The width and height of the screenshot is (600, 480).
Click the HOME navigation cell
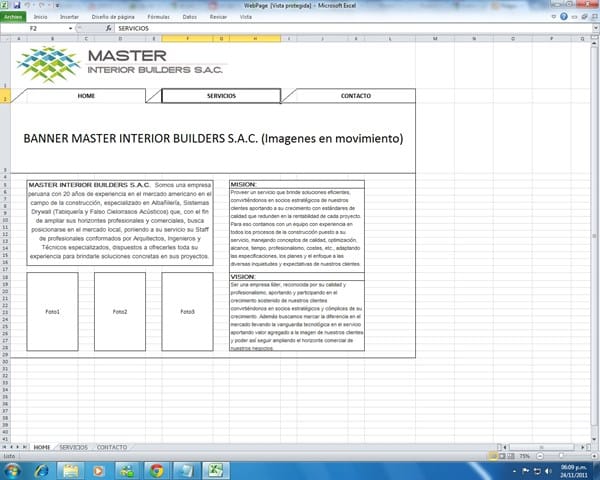pos(86,96)
